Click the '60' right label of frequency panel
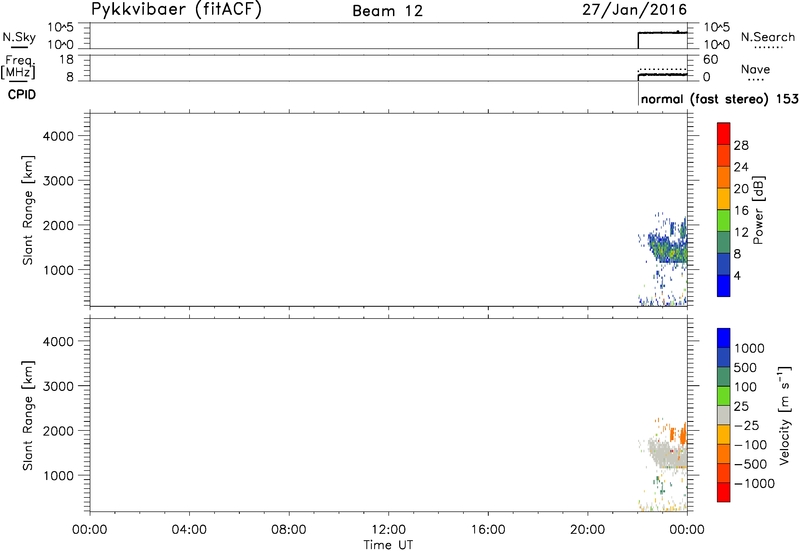 [711, 60]
